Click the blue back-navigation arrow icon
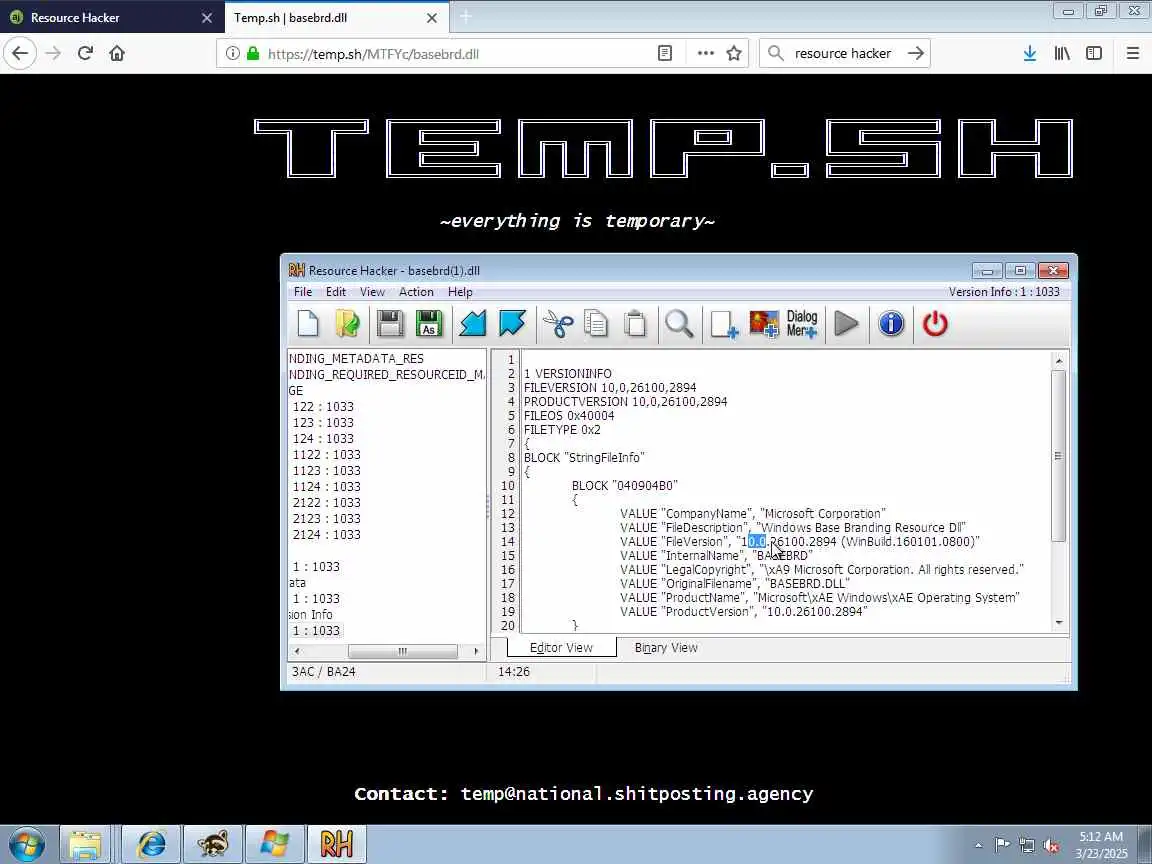 [x=472, y=324]
